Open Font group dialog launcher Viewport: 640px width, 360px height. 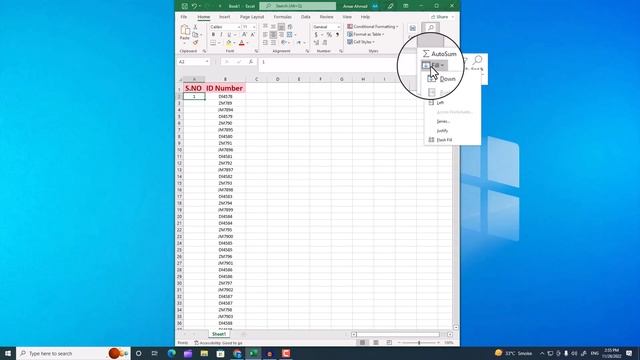coord(256,51)
